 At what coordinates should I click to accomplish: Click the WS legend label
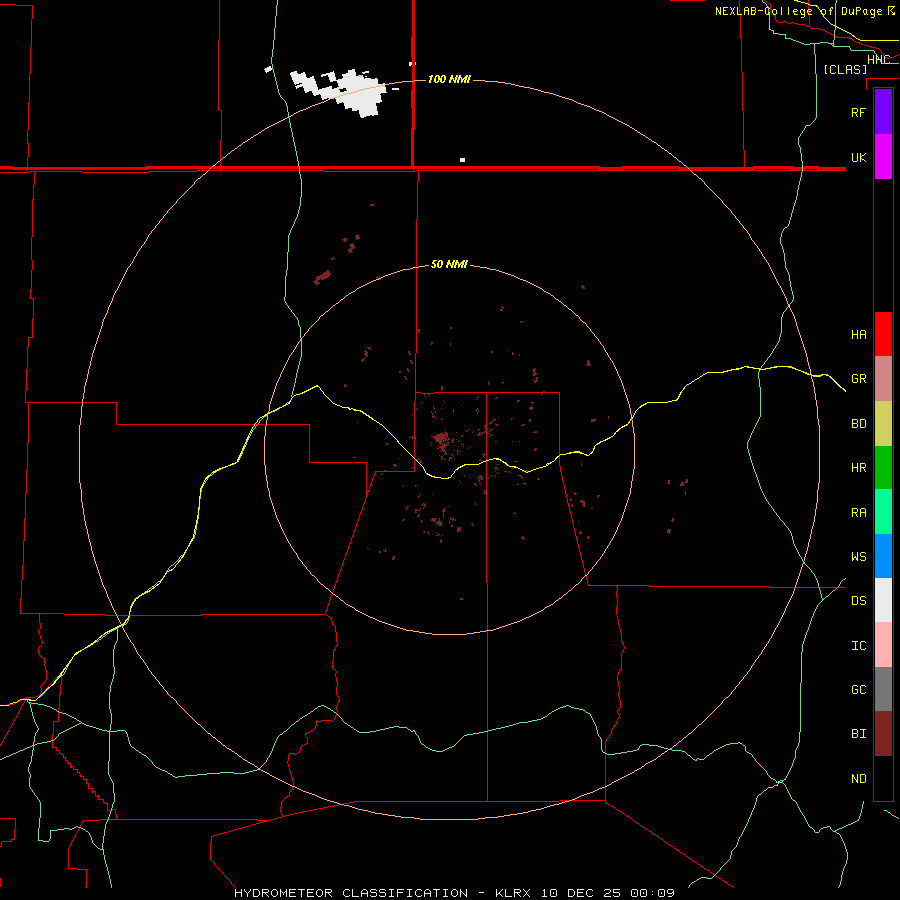coord(858,556)
